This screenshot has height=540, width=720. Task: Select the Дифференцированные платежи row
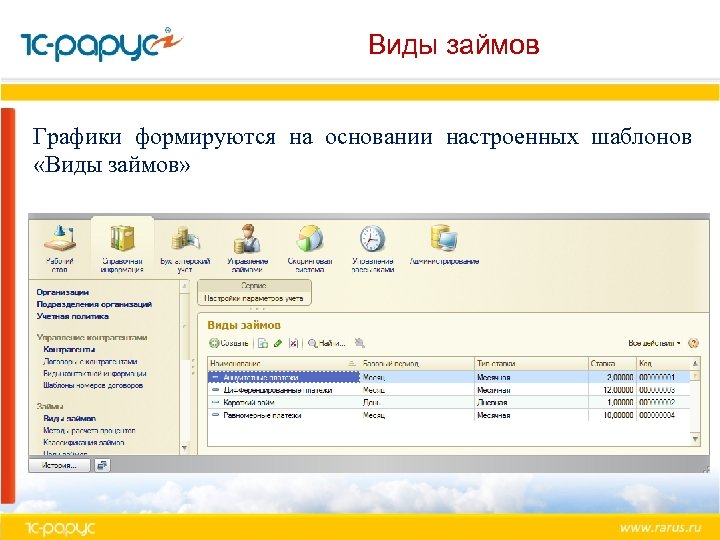(448, 390)
